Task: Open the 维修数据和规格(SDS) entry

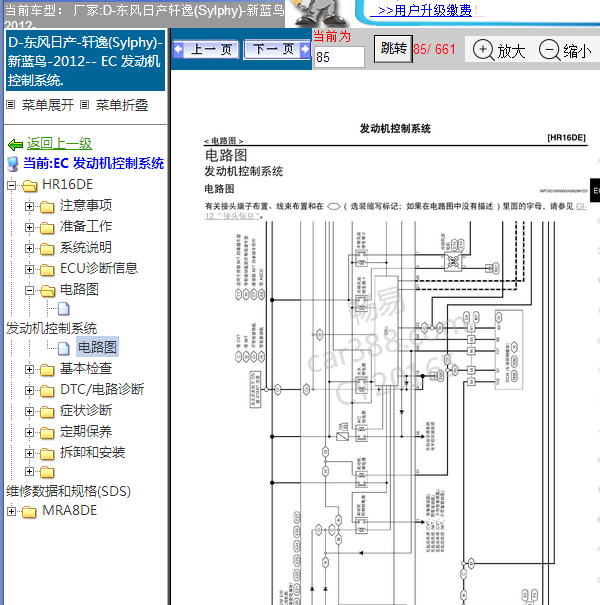Action: [68, 491]
